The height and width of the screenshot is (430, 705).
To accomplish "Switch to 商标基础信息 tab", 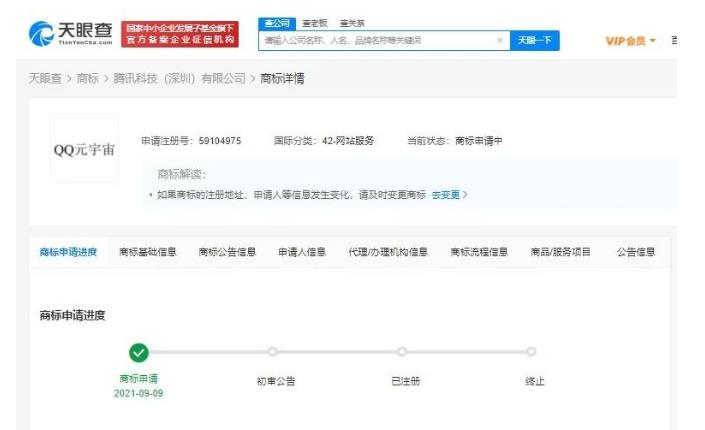I will tap(147, 252).
